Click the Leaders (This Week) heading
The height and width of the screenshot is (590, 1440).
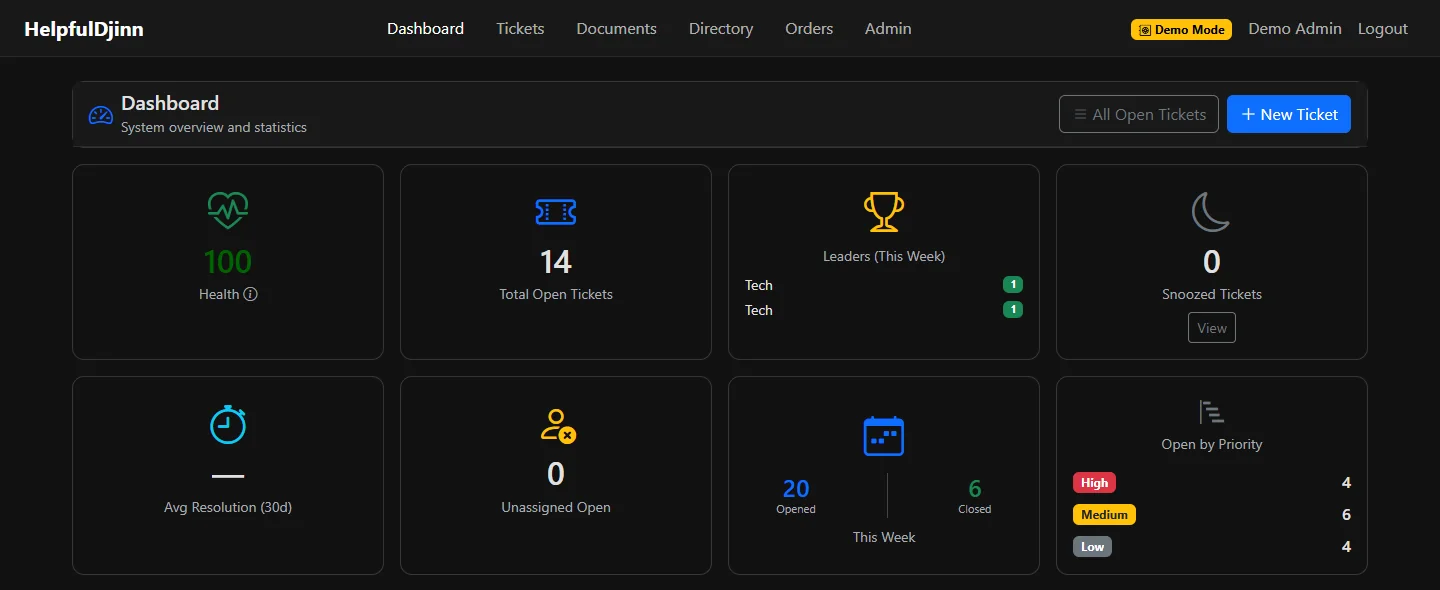click(884, 256)
